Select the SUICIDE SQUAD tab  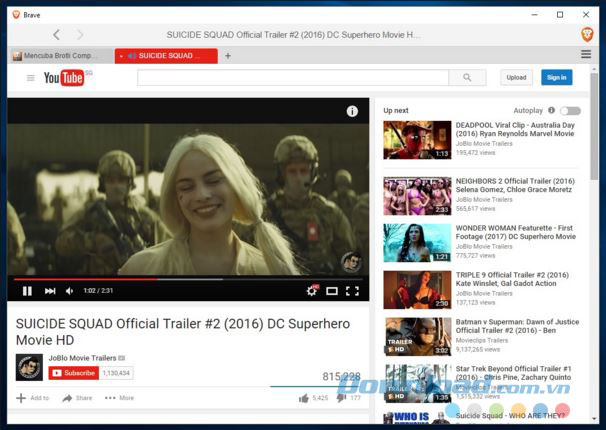pyautogui.click(x=166, y=56)
